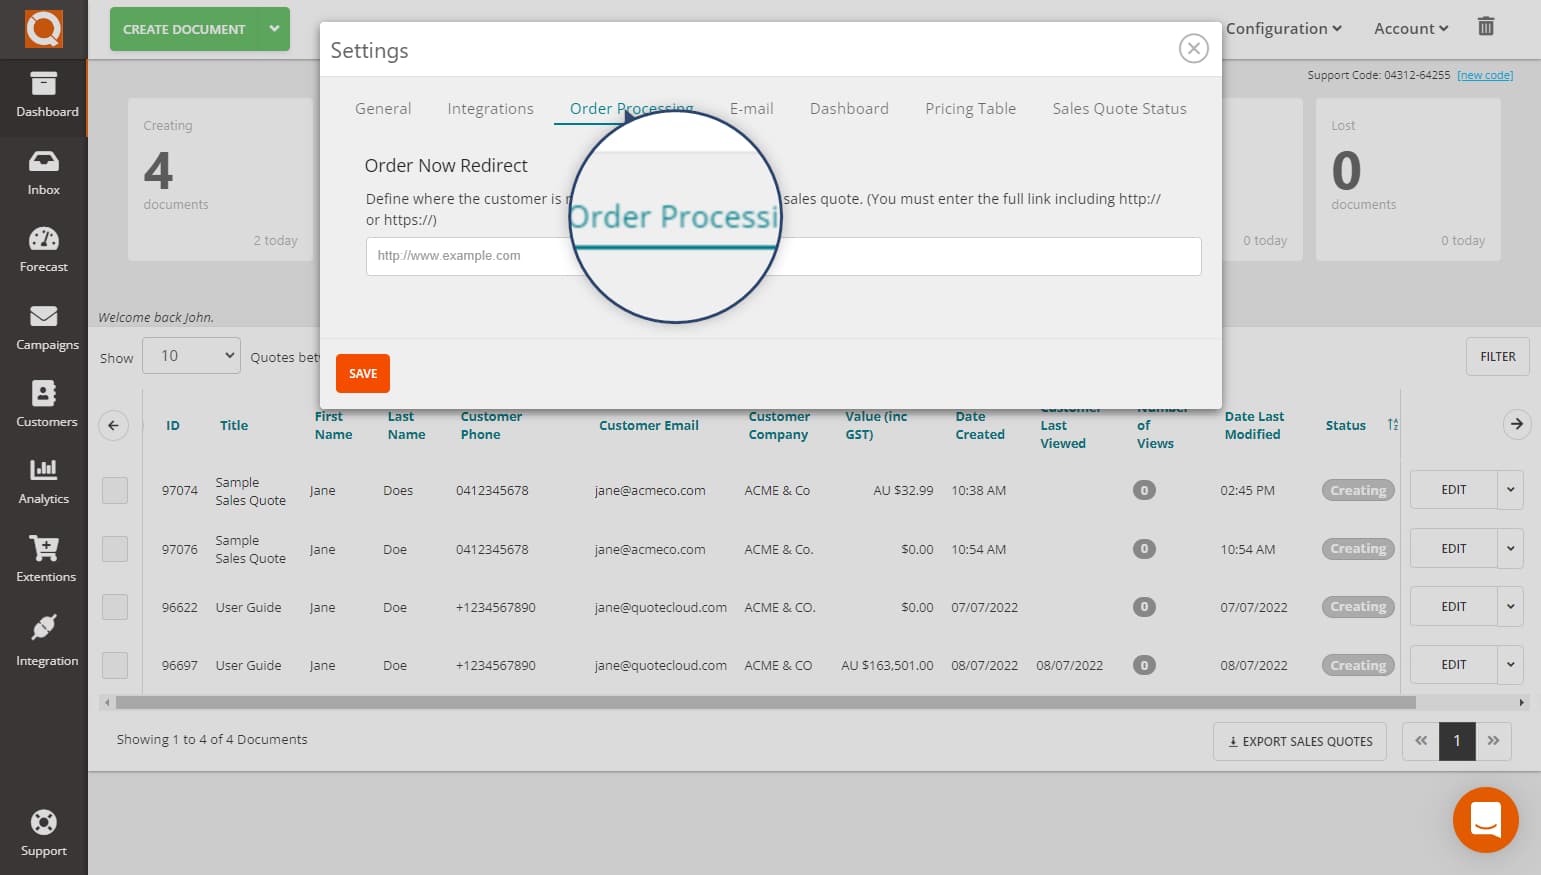Select the checkbox beside User Guide 96622
This screenshot has height=875, width=1541.
115,606
